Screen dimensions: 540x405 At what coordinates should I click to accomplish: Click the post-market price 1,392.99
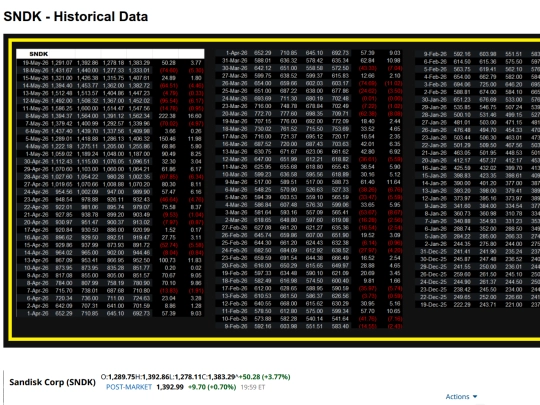pos(170,387)
